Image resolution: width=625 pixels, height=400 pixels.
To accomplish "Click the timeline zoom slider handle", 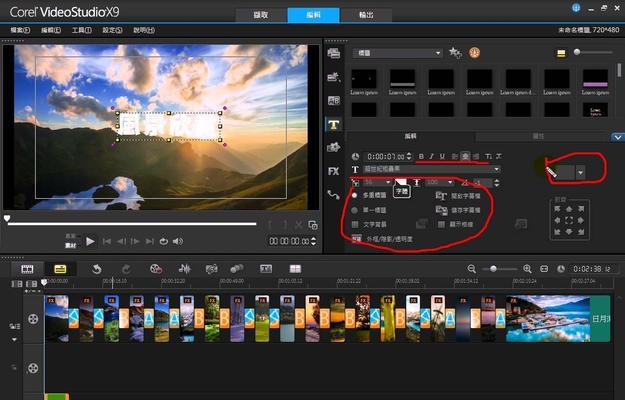I will pyautogui.click(x=493, y=269).
